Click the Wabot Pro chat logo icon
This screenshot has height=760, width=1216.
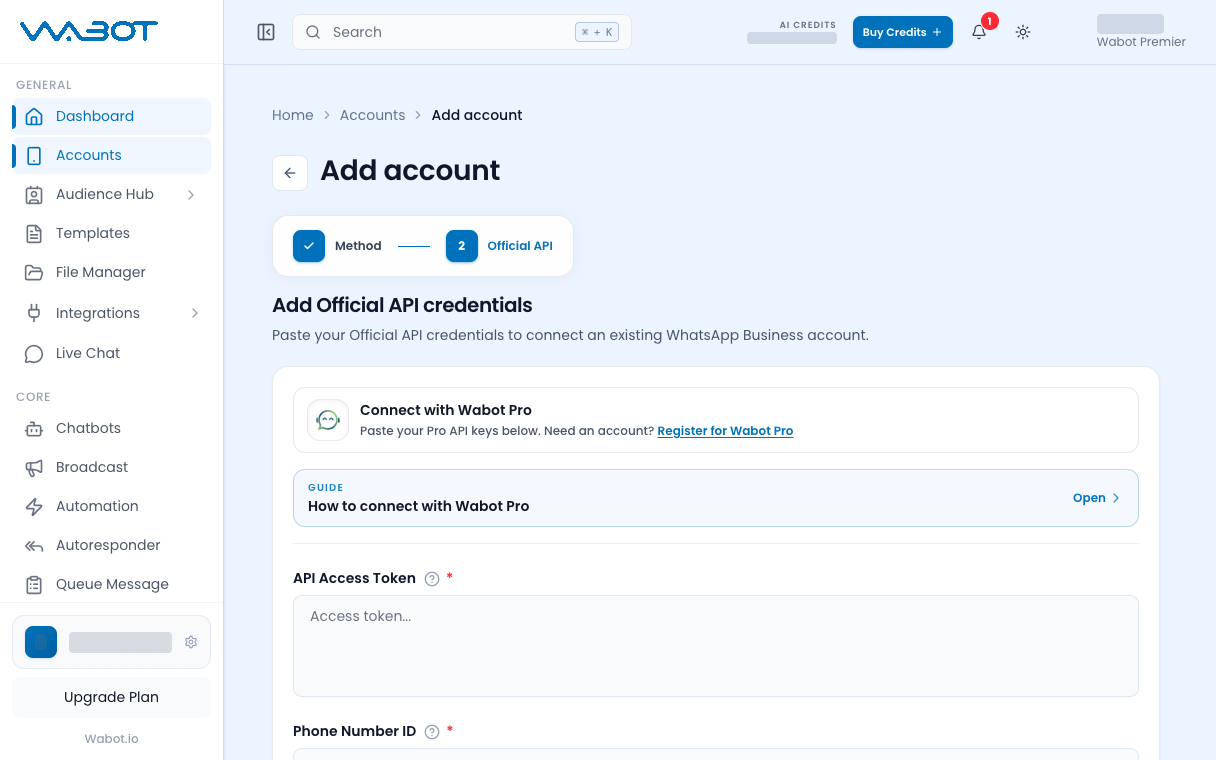coord(328,420)
